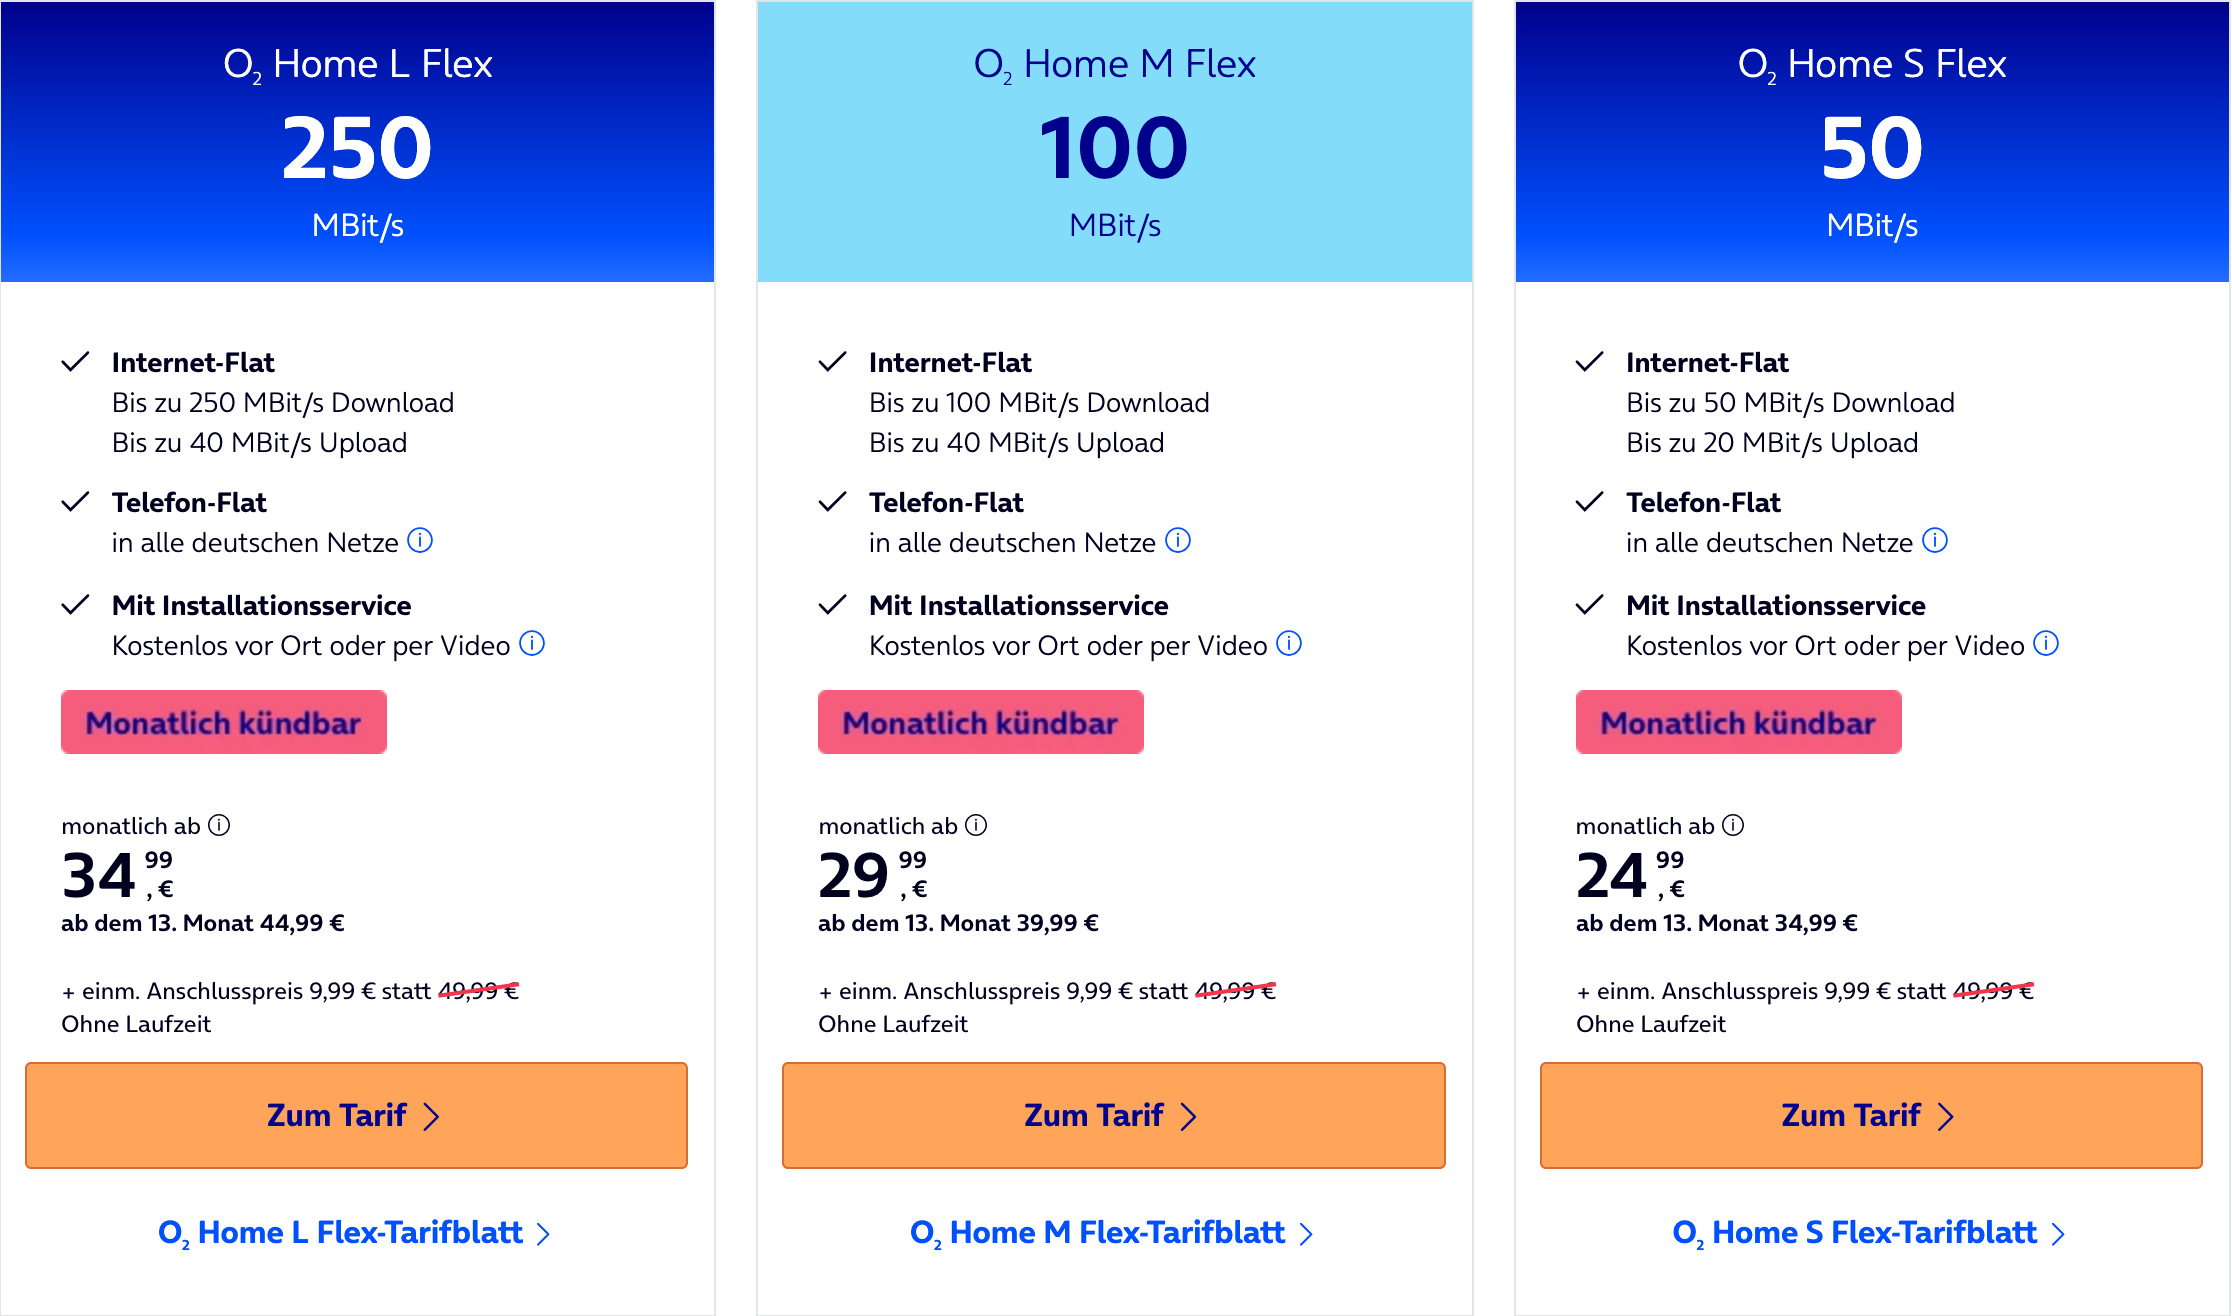
Task: Show price info icon next to 29,99 € monatlich ab
Action: [976, 825]
